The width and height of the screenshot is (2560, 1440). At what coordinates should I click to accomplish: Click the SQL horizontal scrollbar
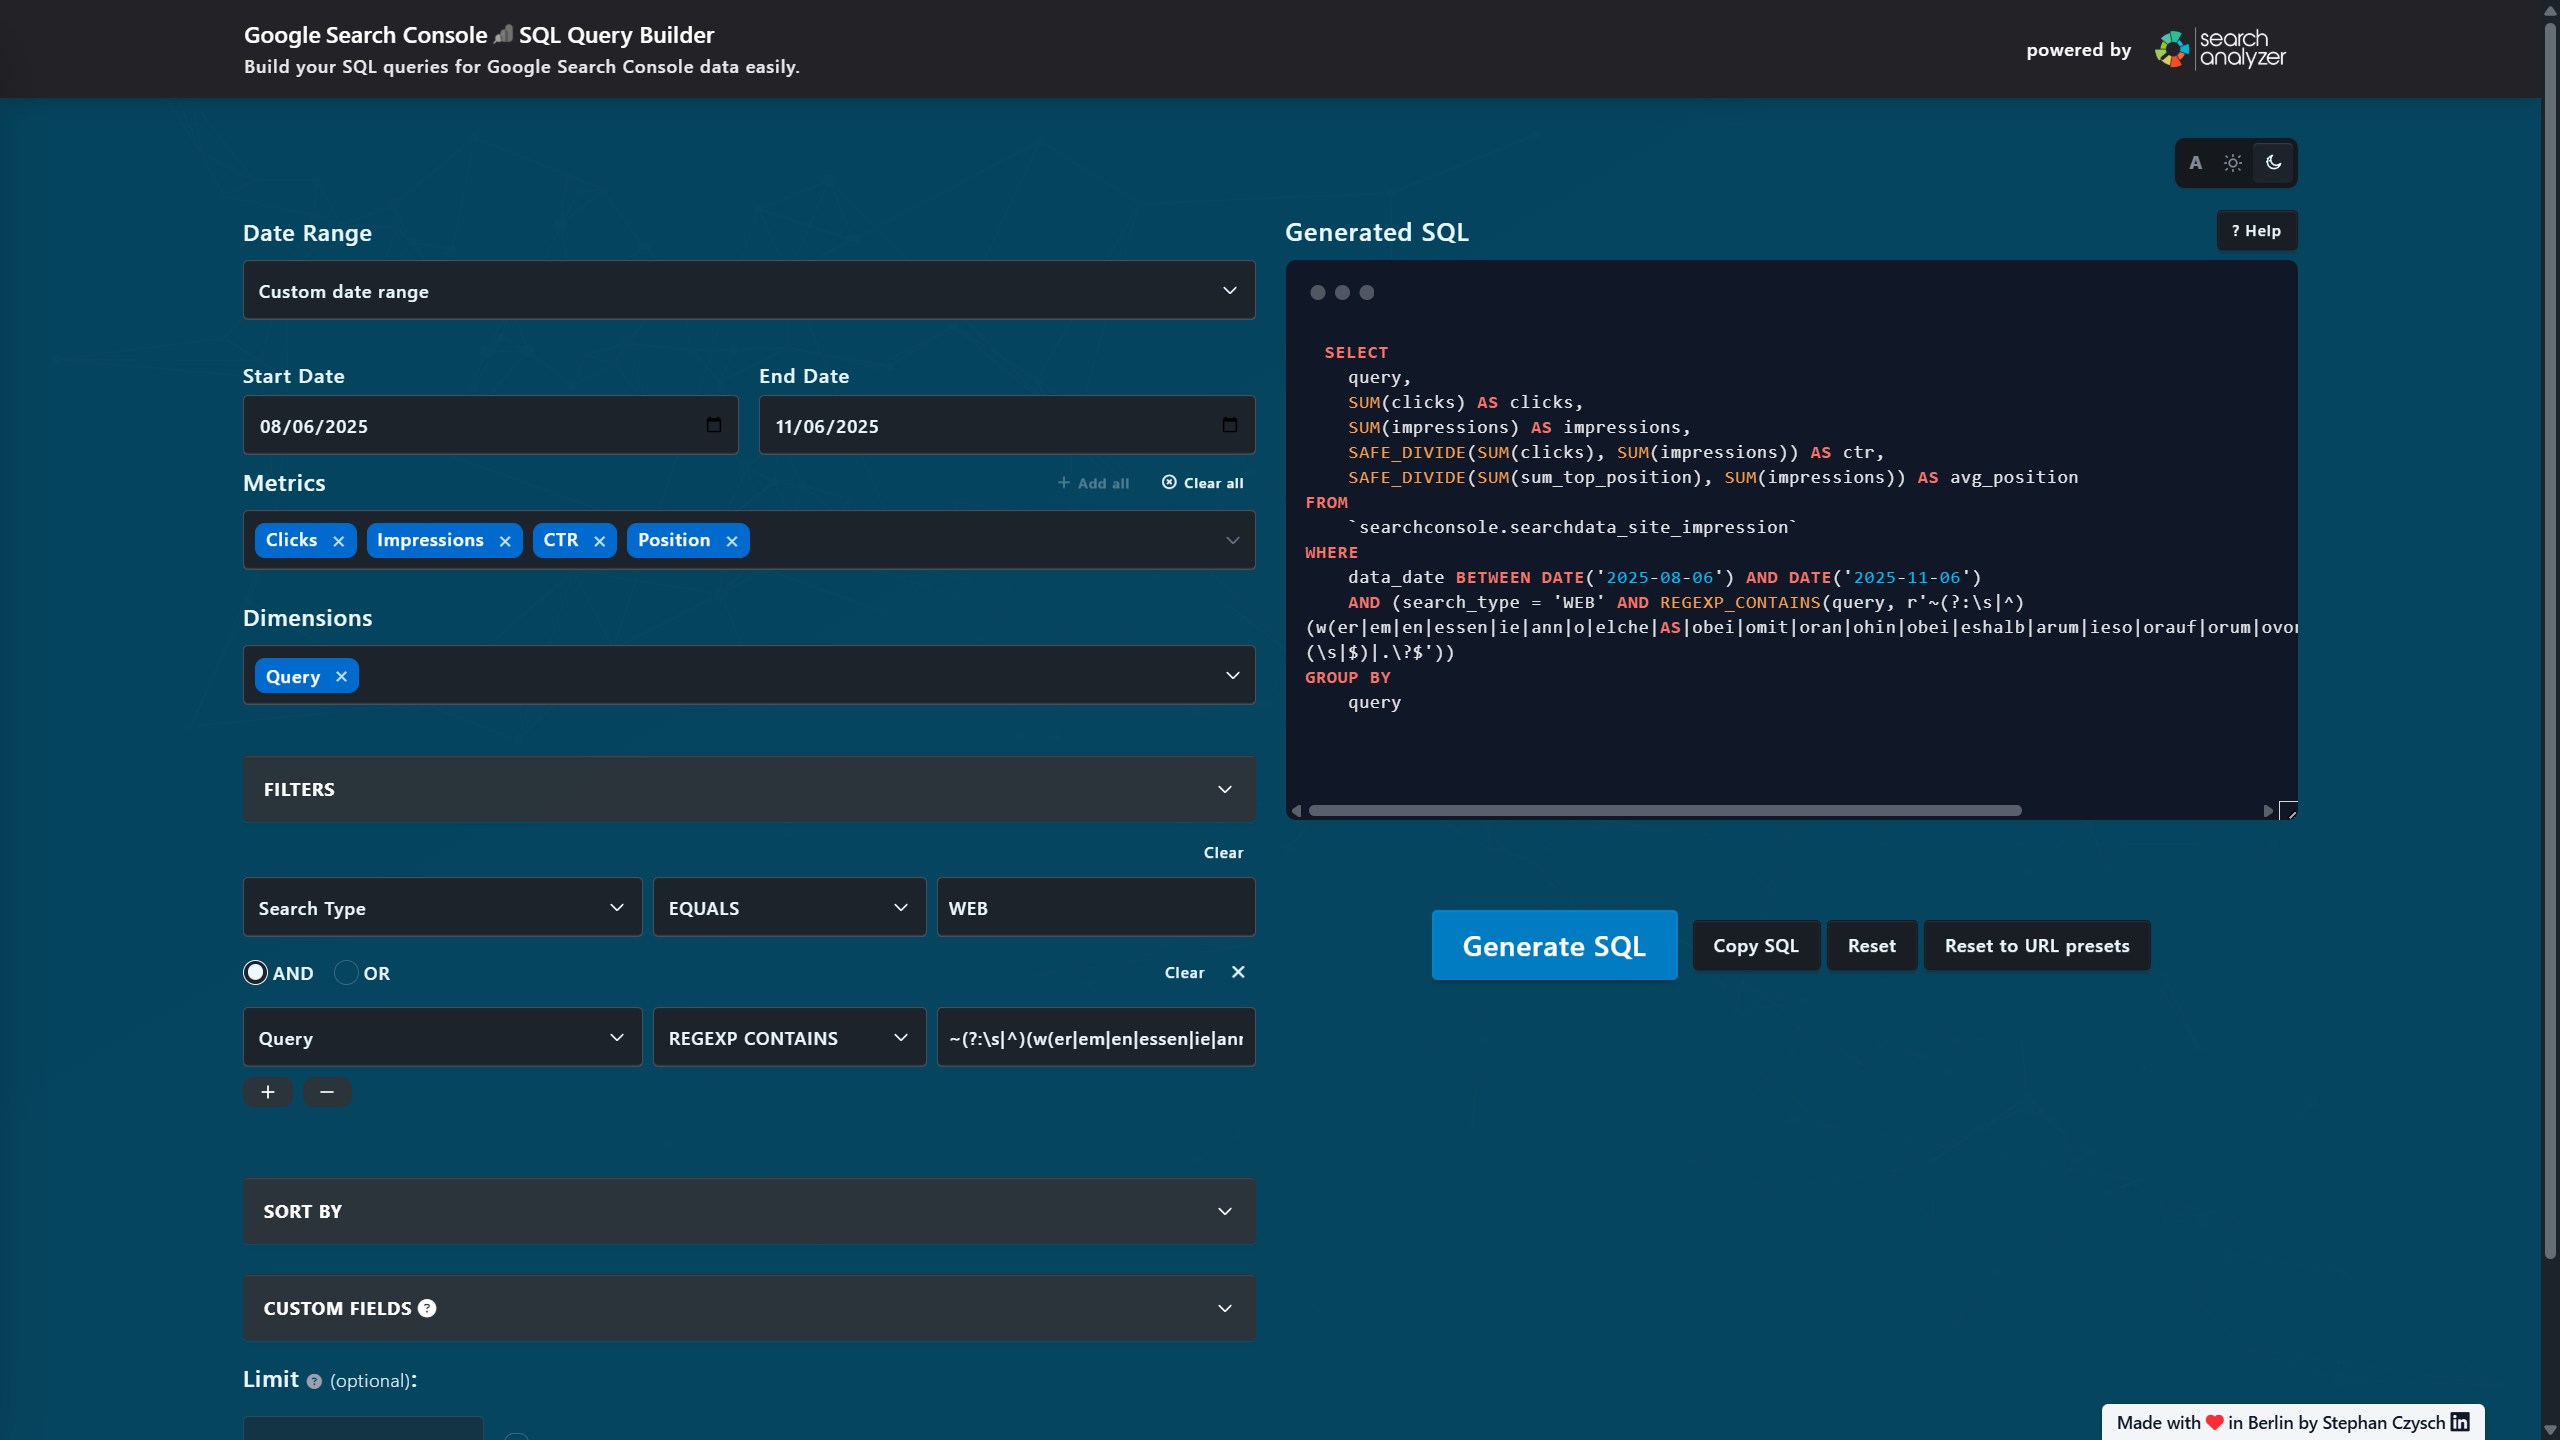1664,811
